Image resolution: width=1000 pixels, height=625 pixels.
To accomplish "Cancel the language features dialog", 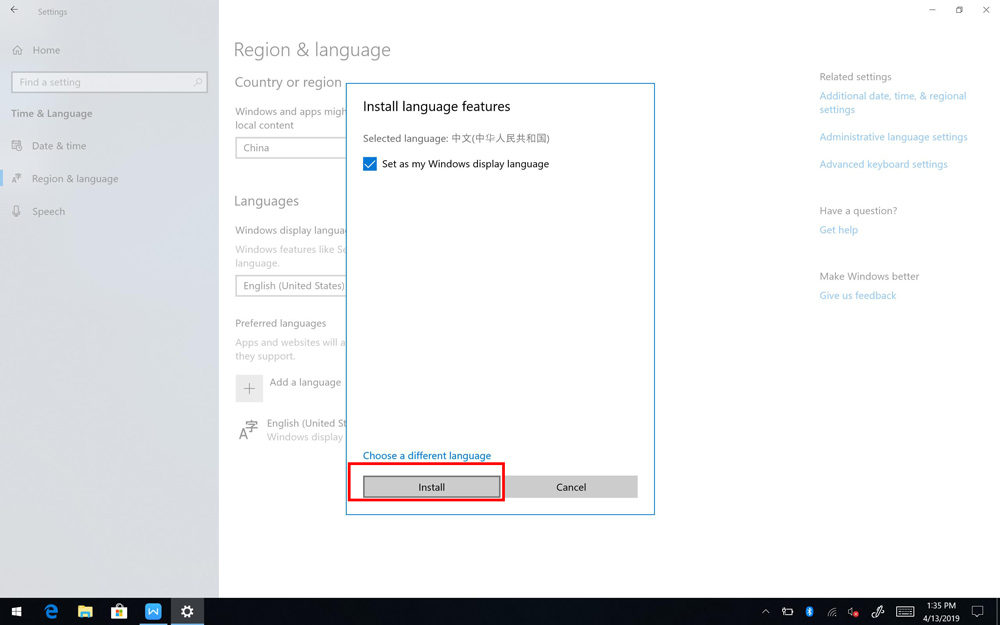I will (x=570, y=487).
